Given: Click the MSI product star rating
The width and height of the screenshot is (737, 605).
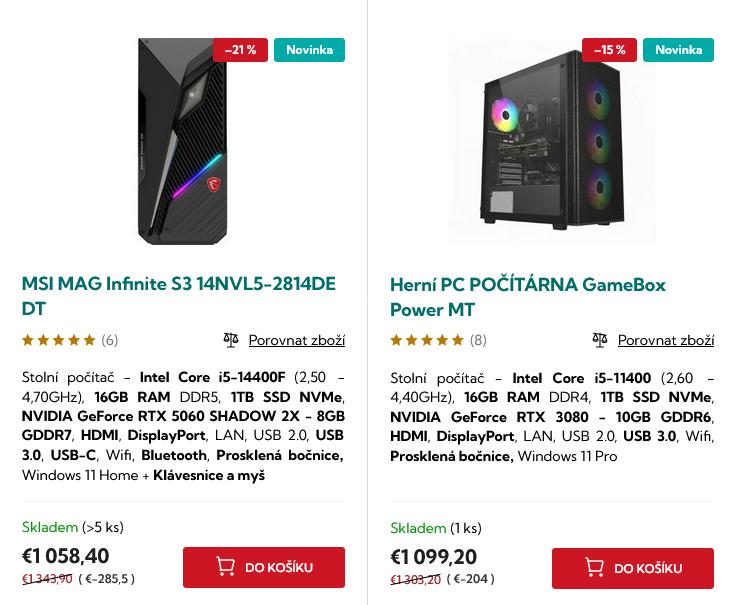Looking at the screenshot, I should [59, 340].
